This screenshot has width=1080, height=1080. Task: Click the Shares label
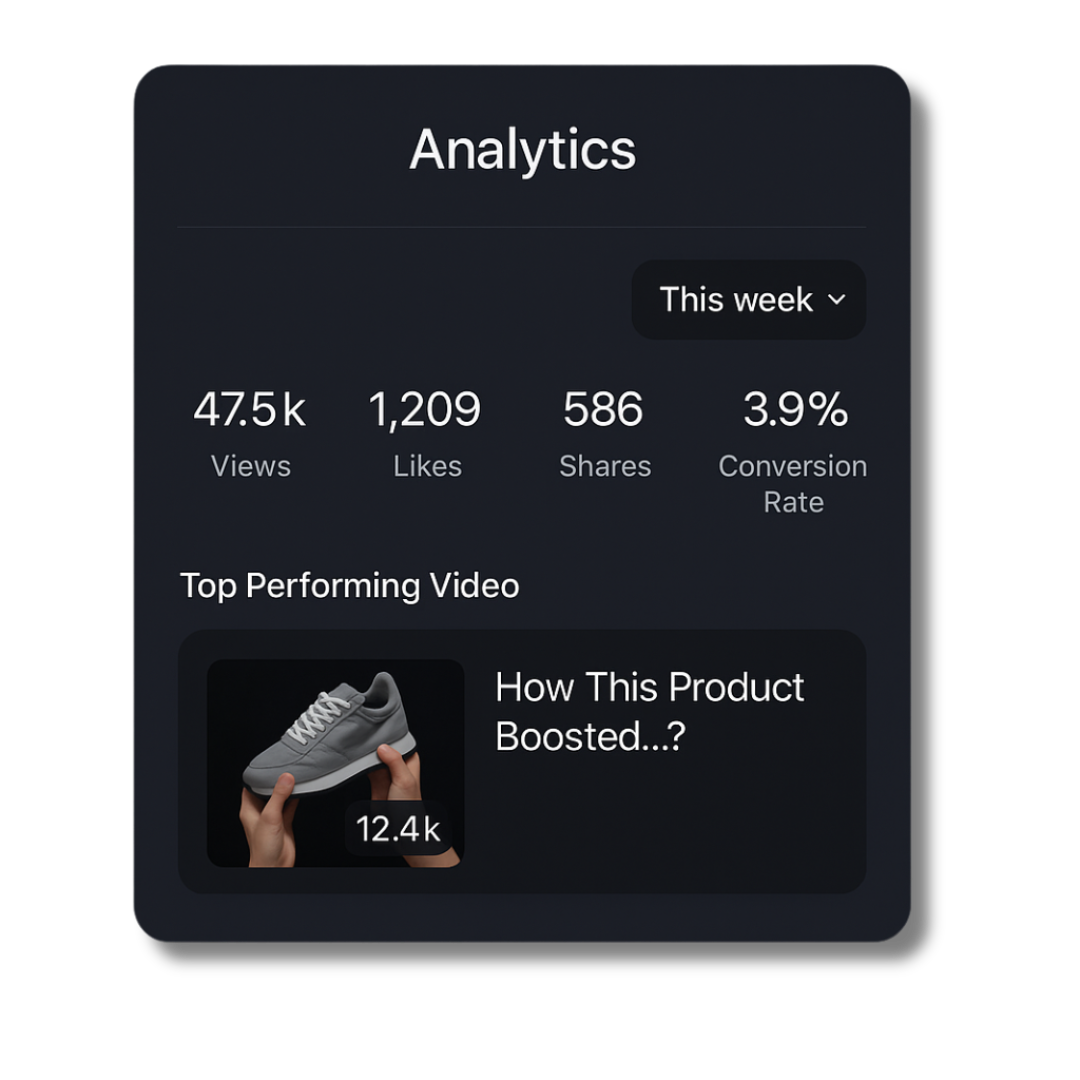click(x=605, y=466)
